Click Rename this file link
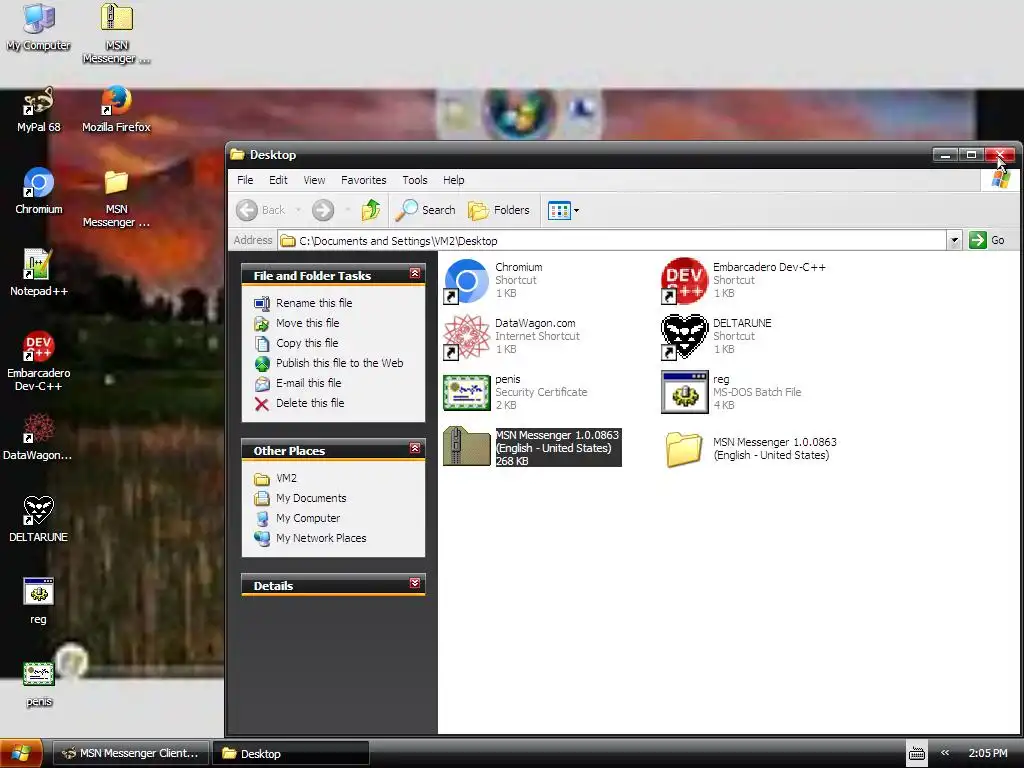1024x768 pixels. 314,303
